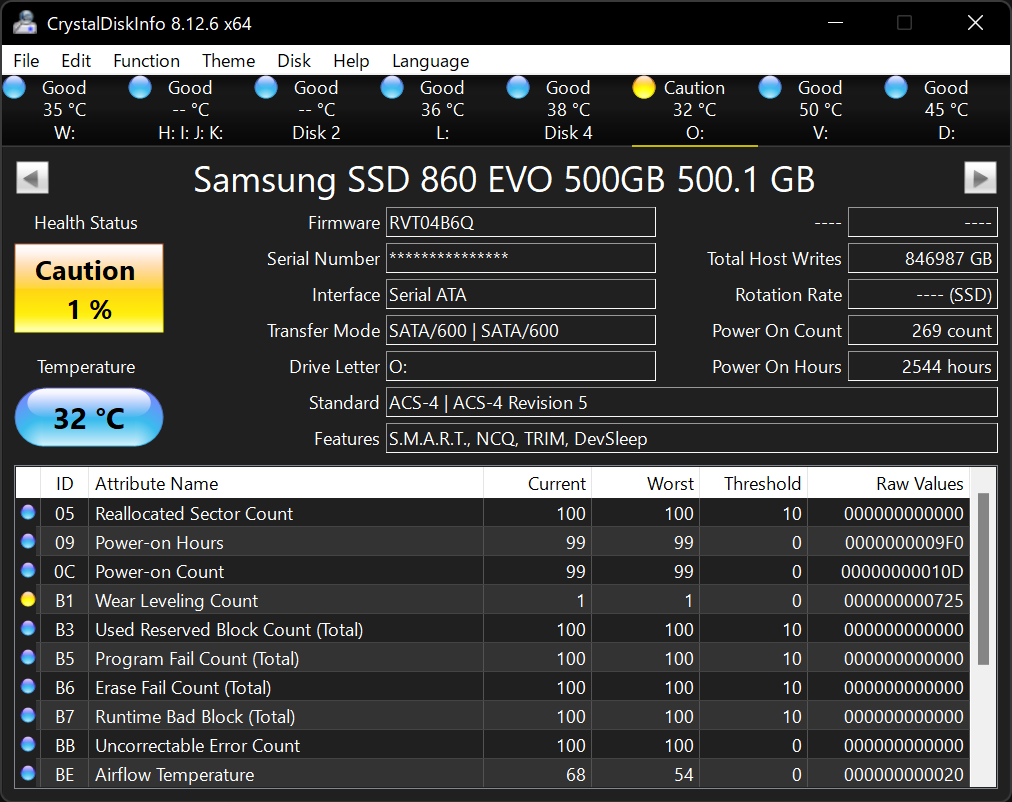Select the Serial Number field
The height and width of the screenshot is (802, 1012).
[x=520, y=258]
